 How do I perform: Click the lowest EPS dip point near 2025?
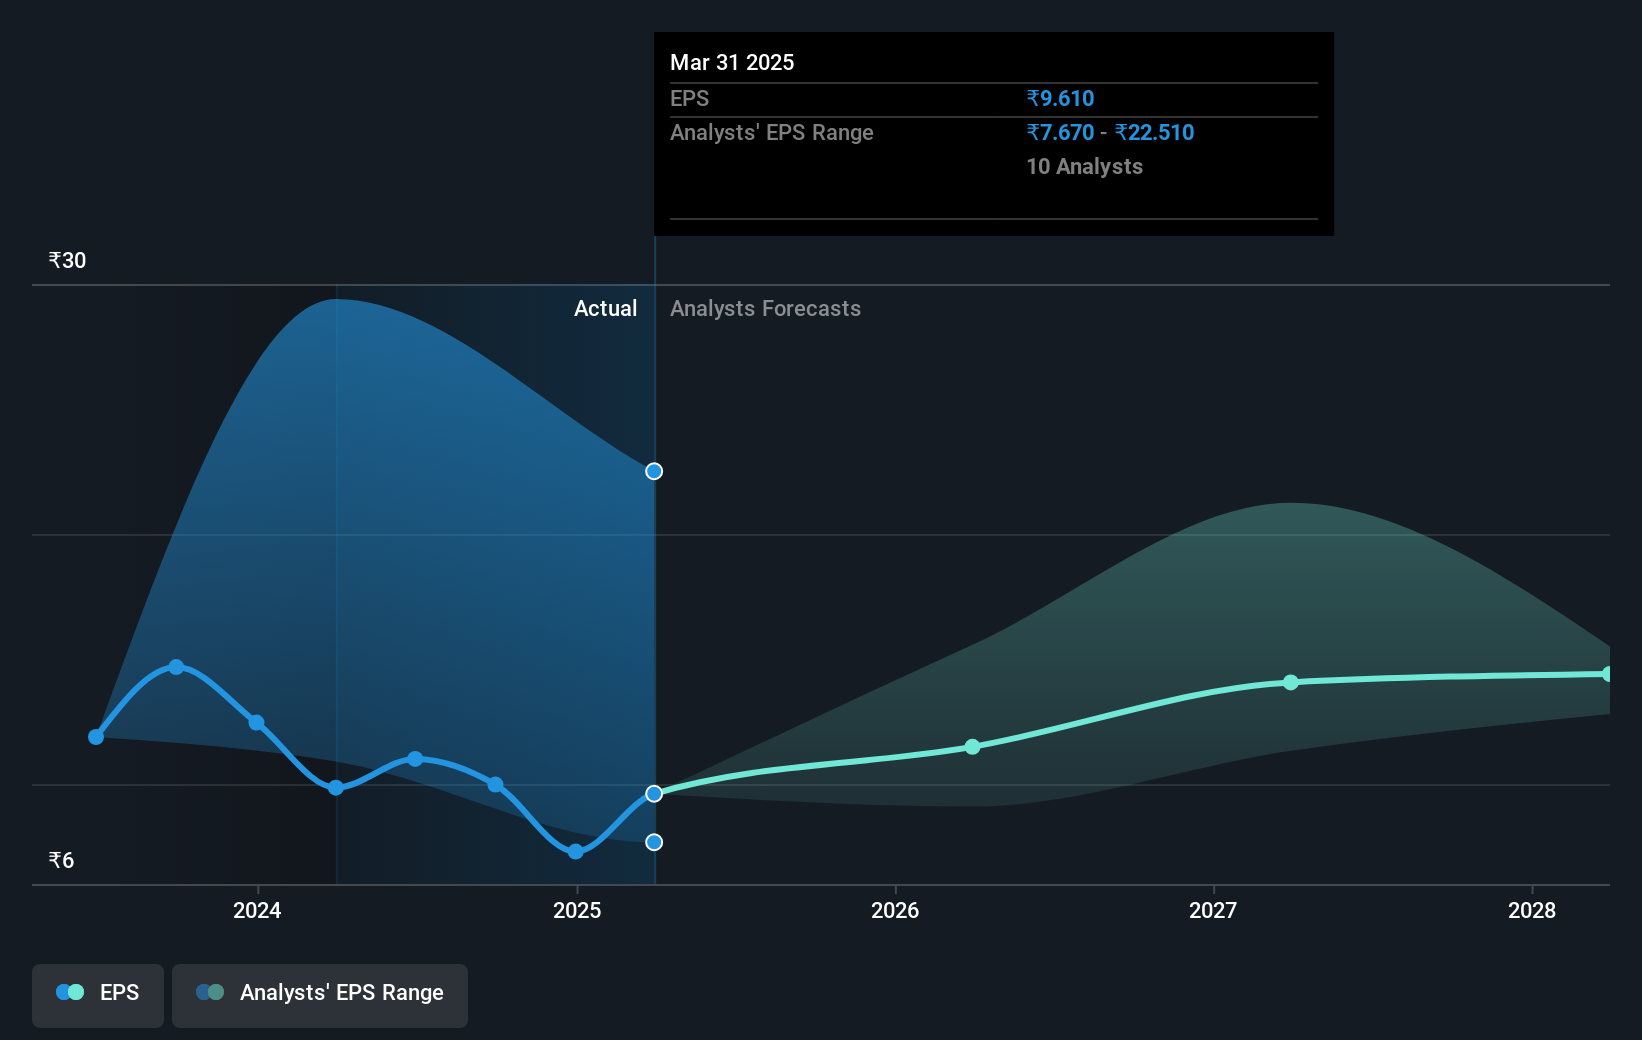(x=574, y=852)
